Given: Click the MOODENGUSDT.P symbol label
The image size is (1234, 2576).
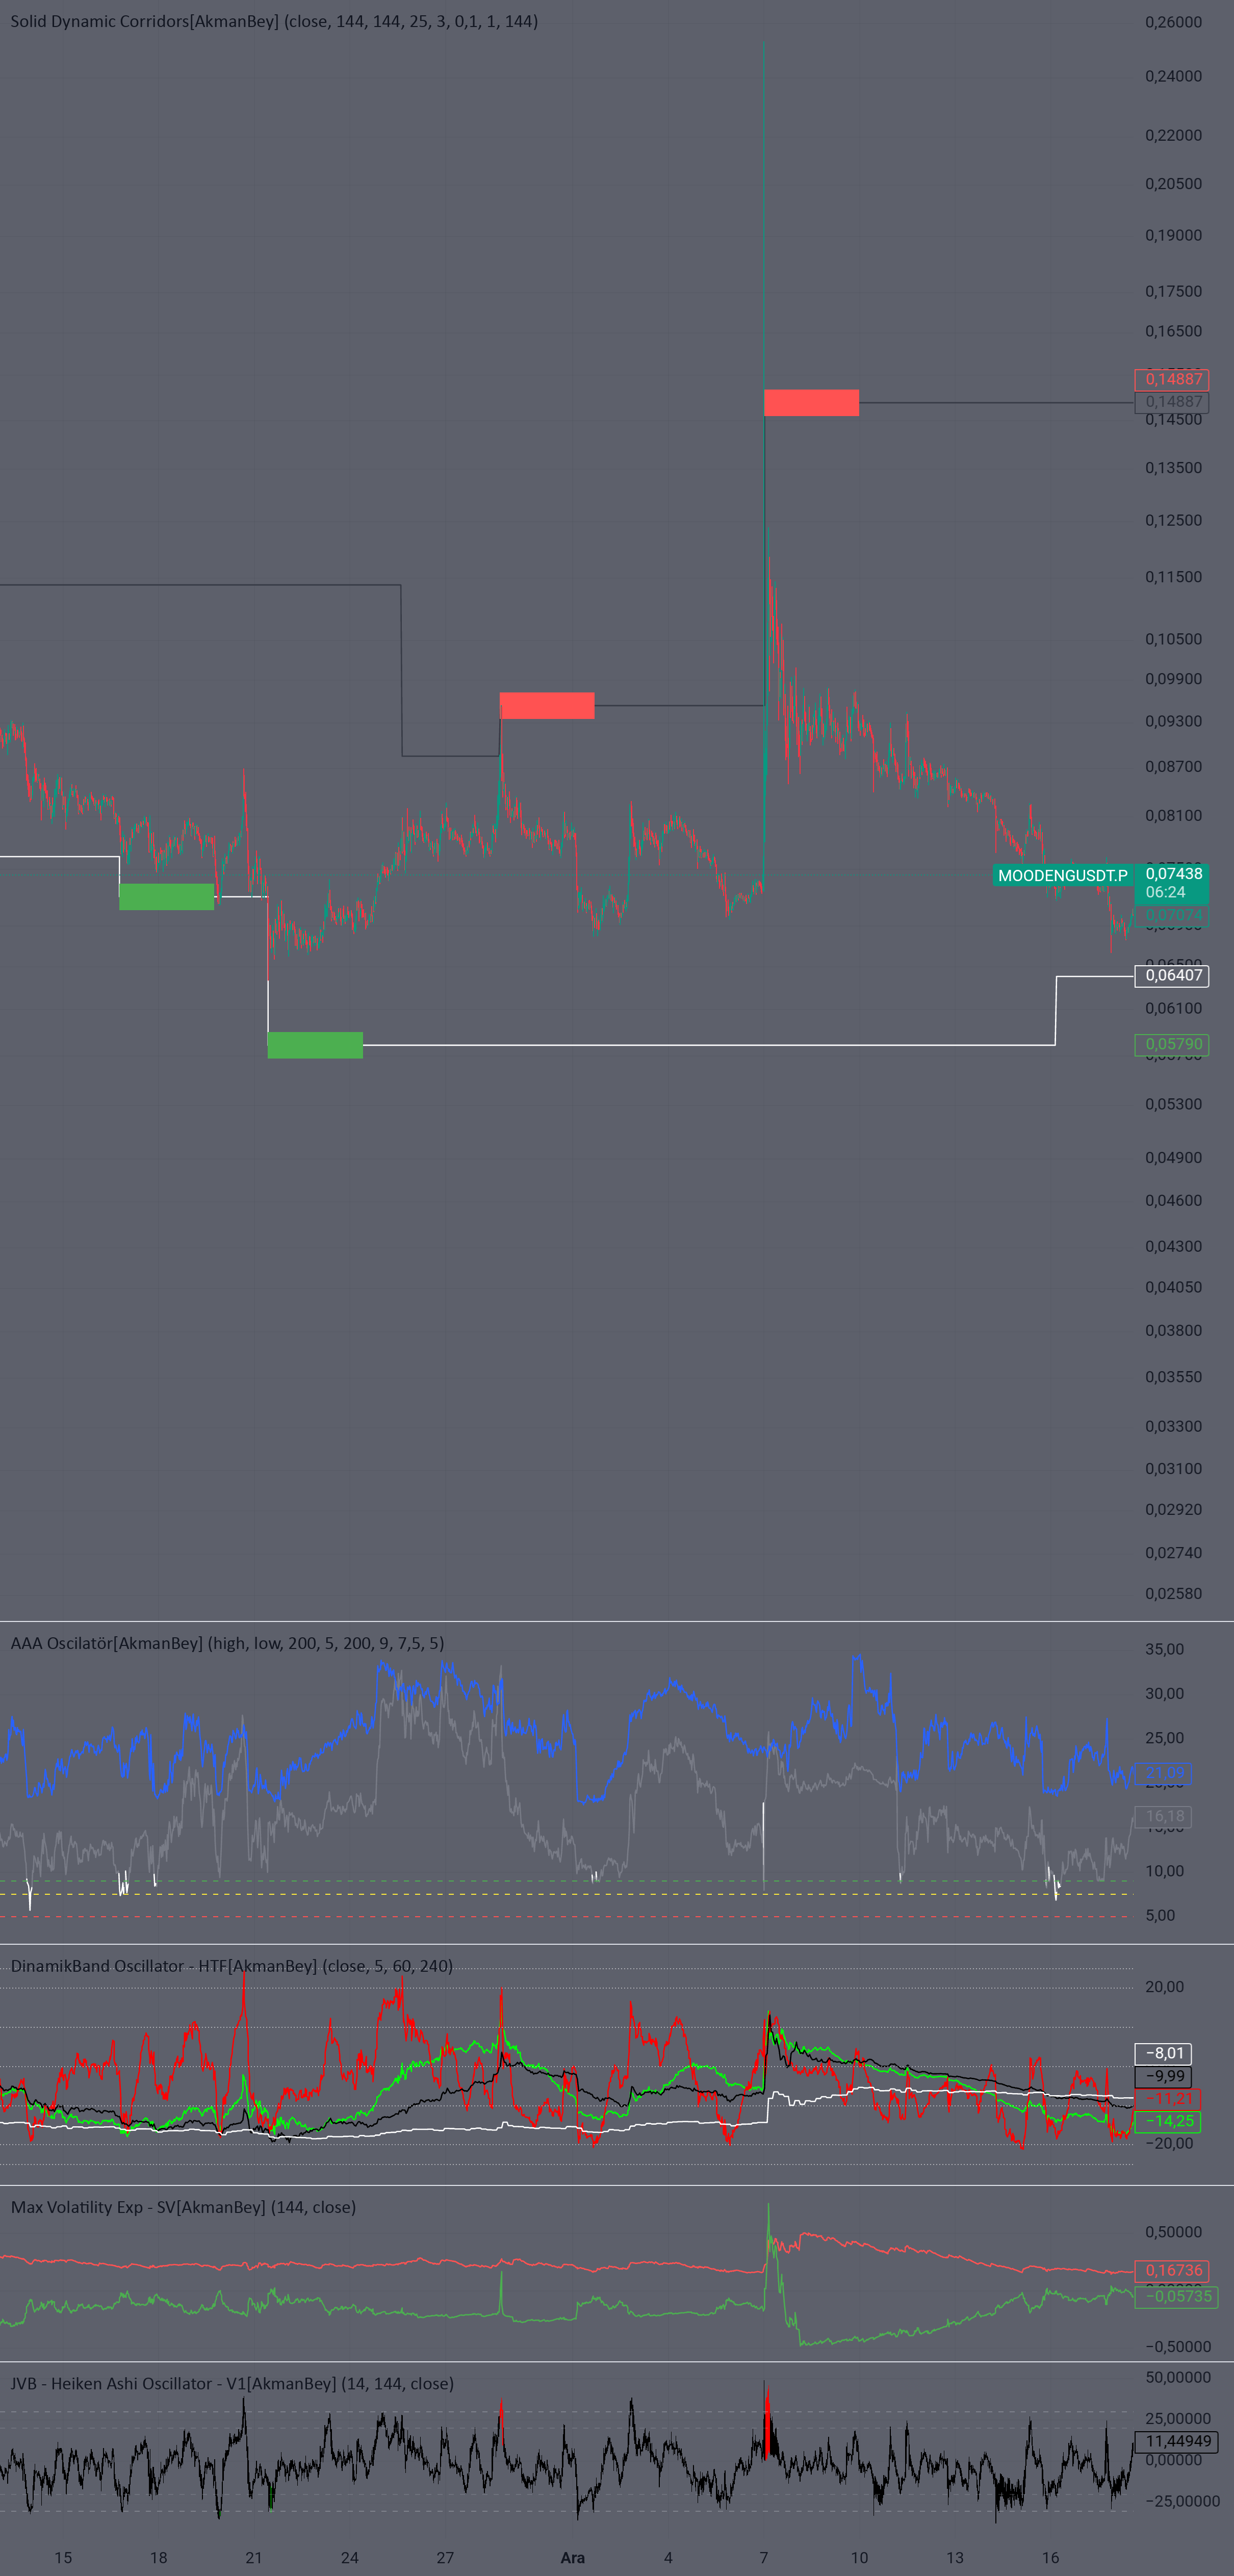Looking at the screenshot, I should click(x=1063, y=875).
